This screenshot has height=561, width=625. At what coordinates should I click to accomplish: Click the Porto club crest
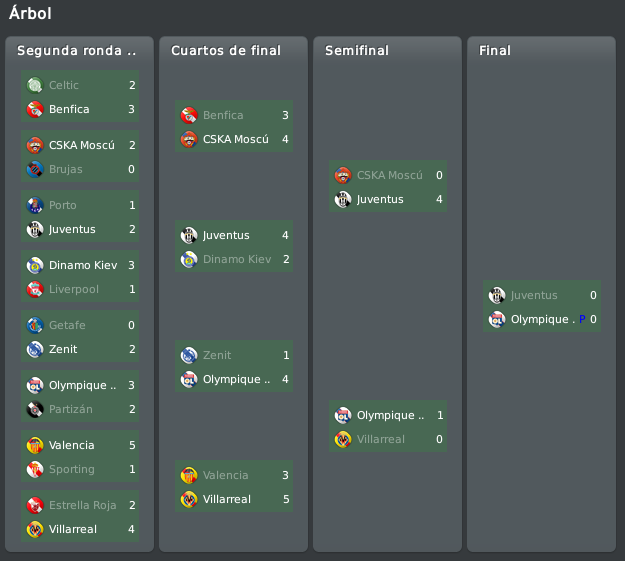(x=35, y=205)
